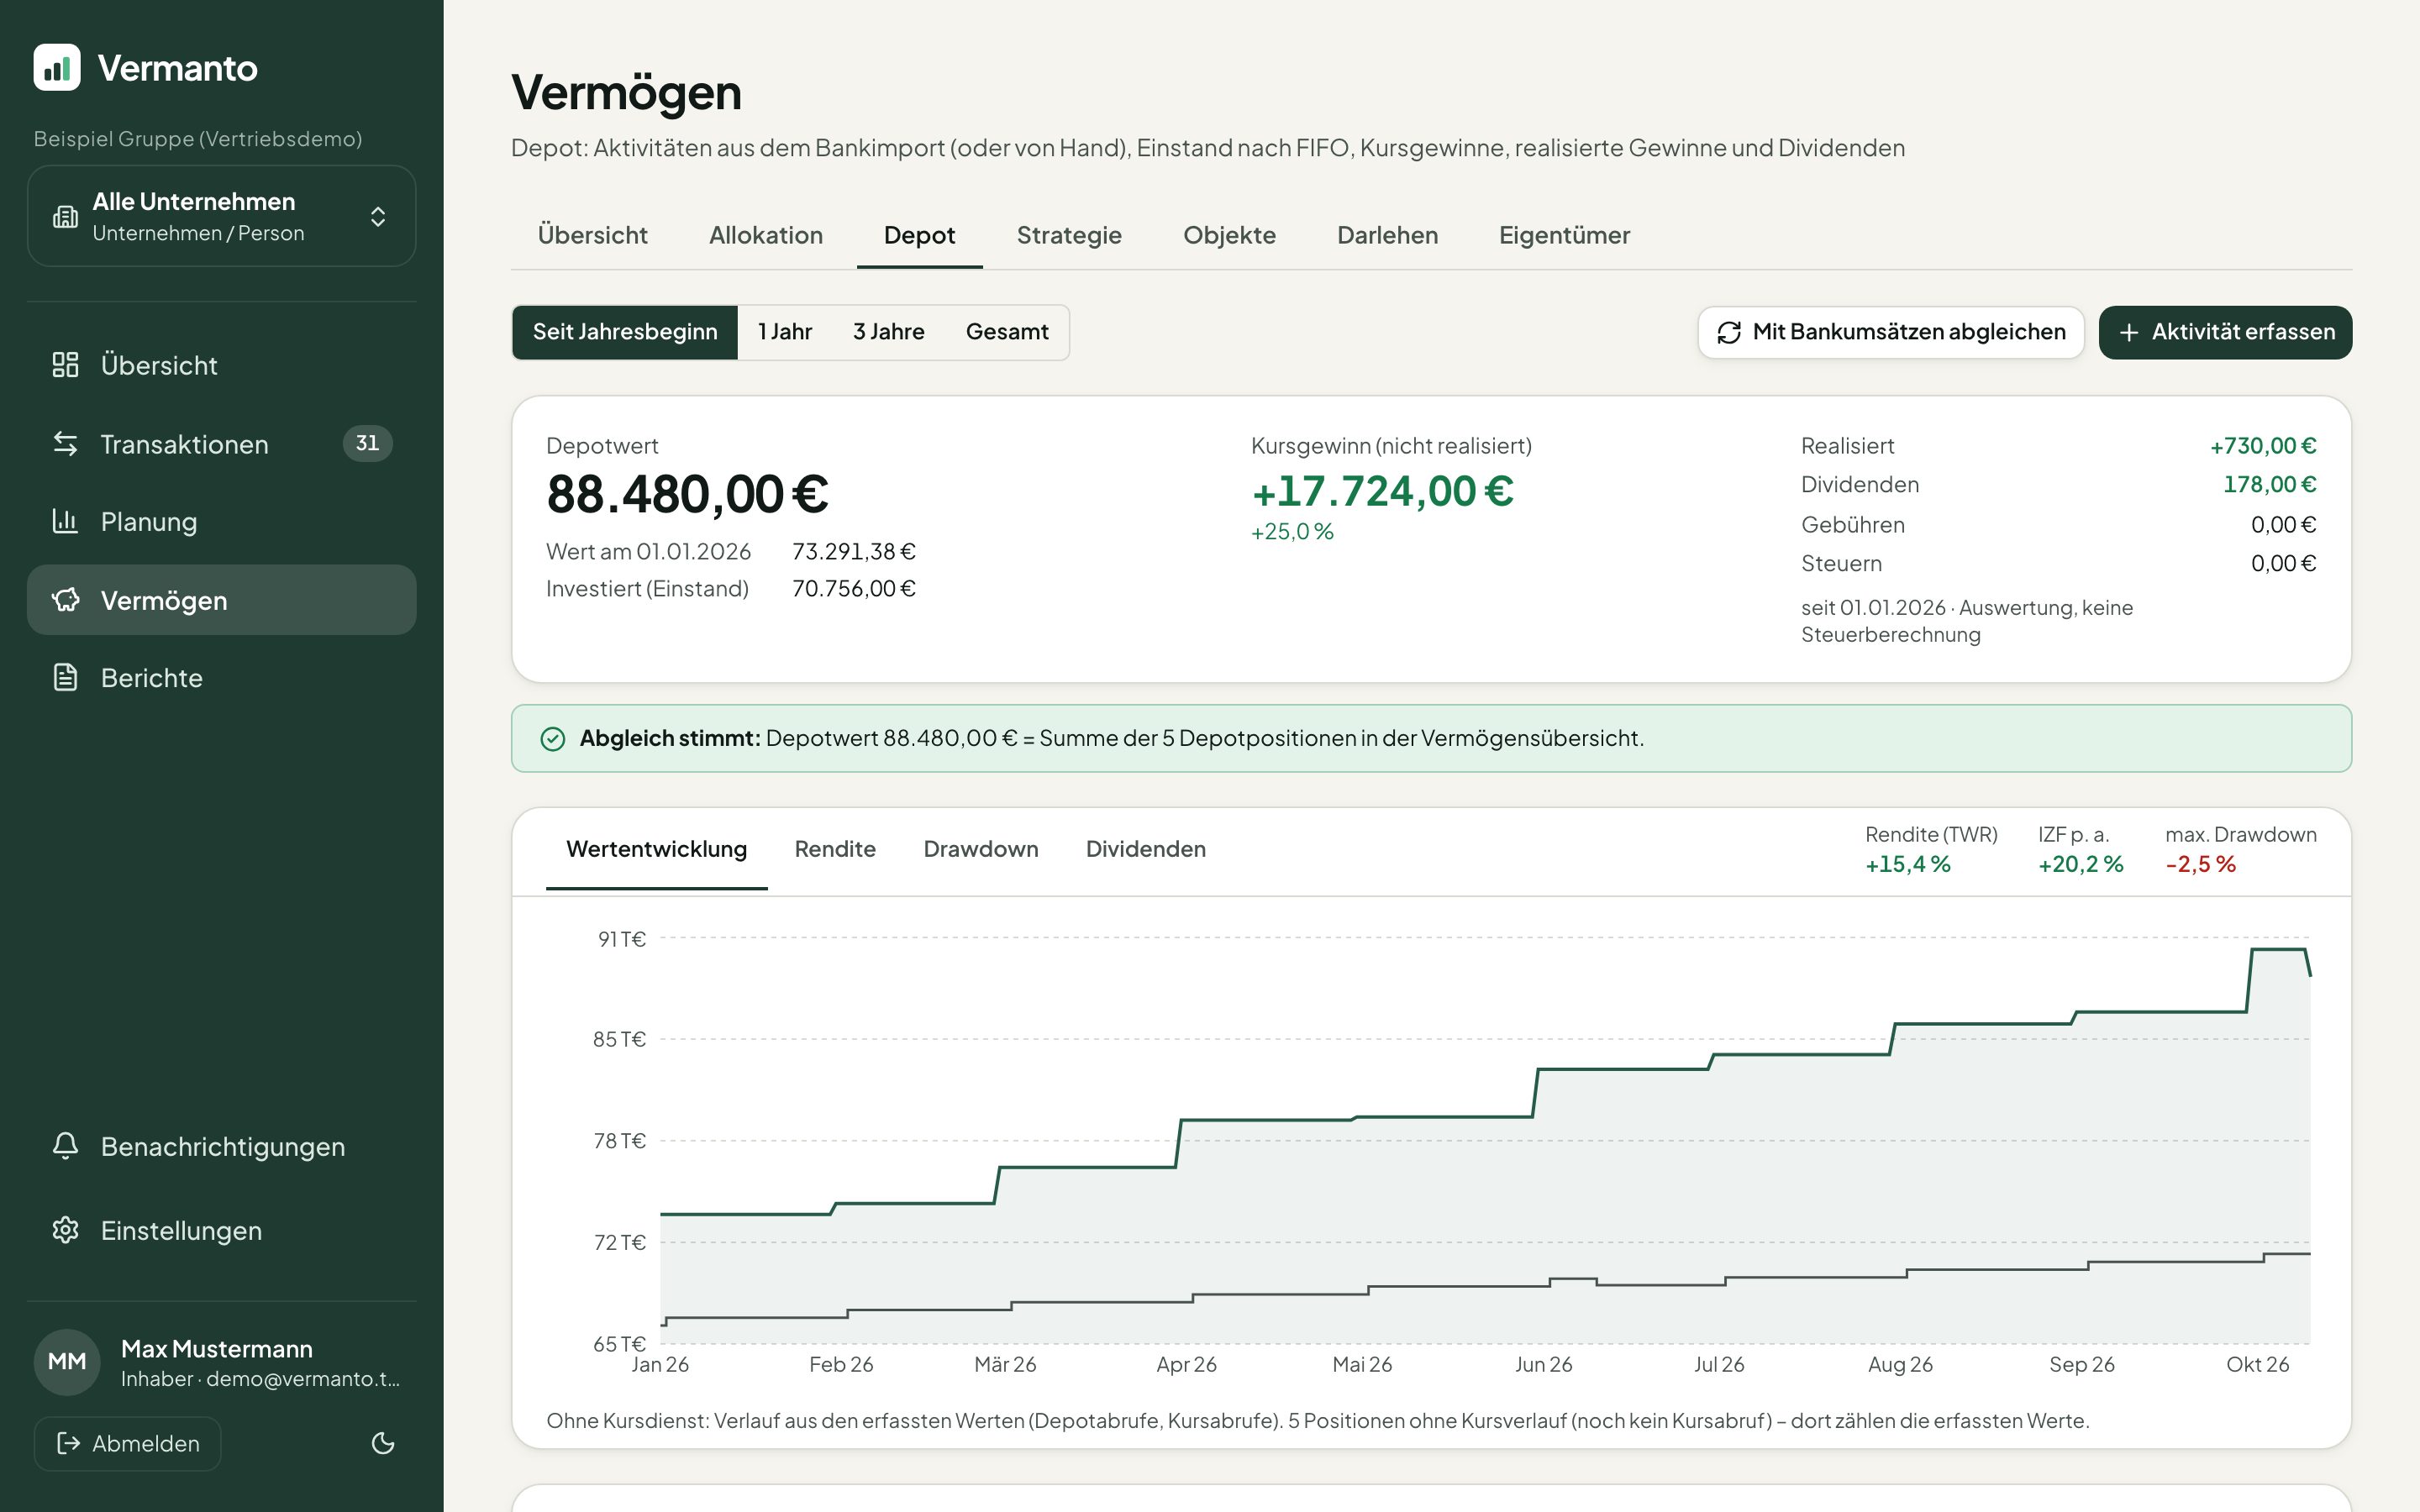Open Übersicht in the sidebar
2420x1512 pixels.
pos(221,365)
